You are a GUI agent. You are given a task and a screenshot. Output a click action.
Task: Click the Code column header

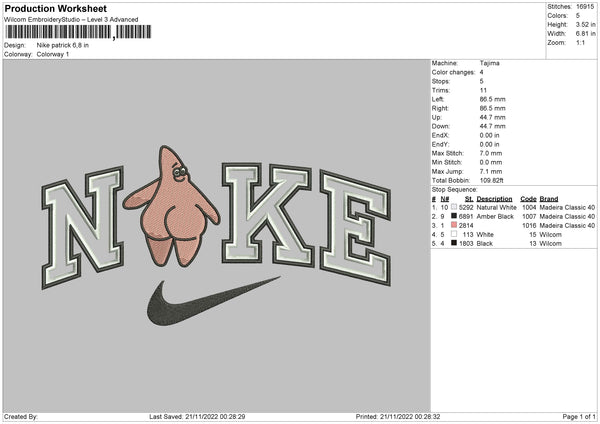coord(528,199)
